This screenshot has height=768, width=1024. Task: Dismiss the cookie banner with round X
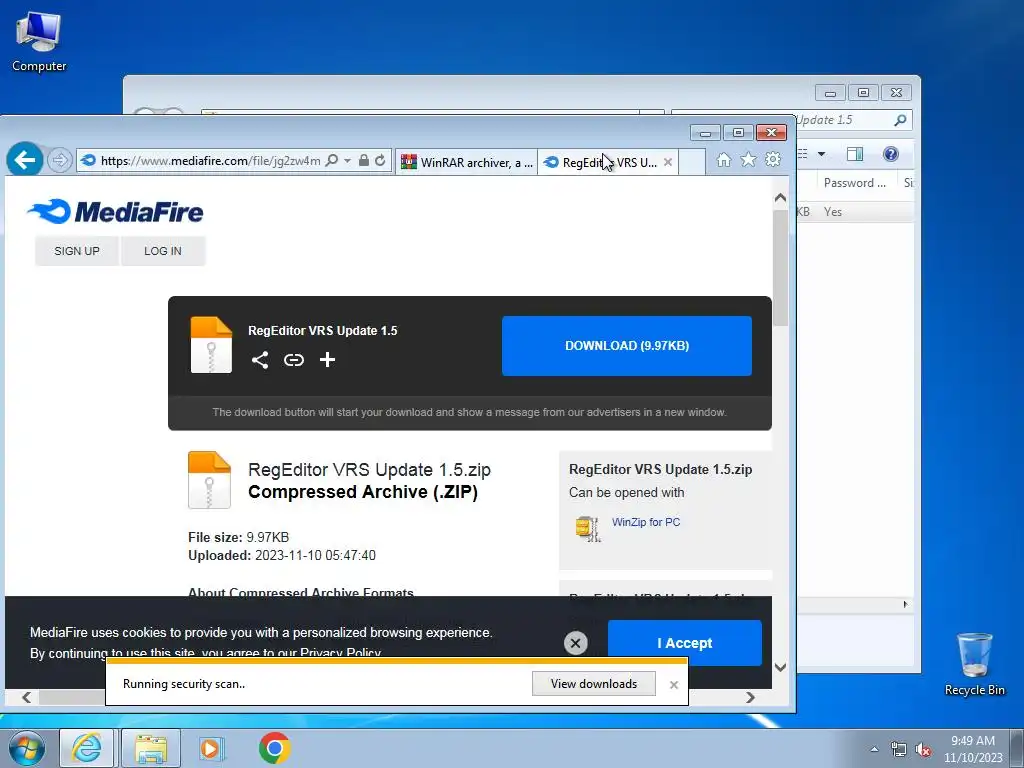click(575, 643)
